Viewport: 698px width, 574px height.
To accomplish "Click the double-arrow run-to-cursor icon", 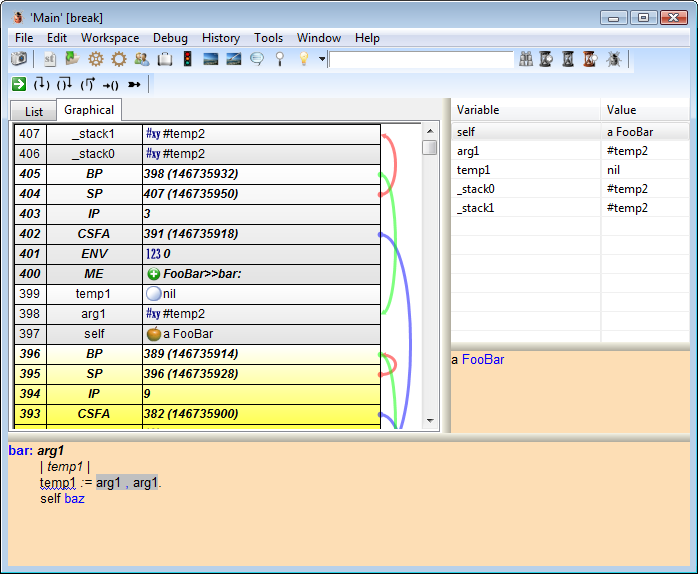I will tap(134, 84).
